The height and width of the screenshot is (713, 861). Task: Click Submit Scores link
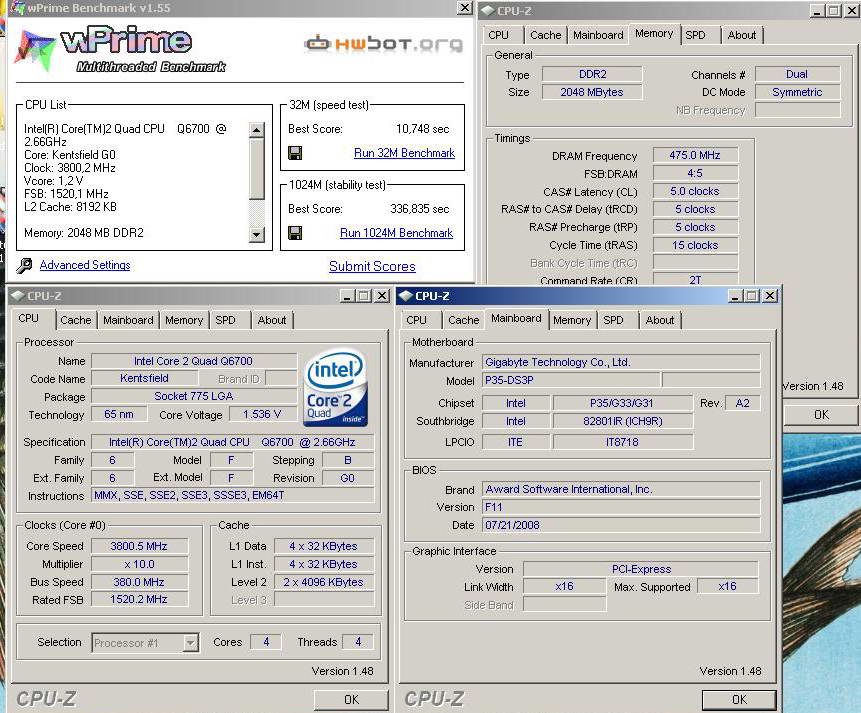tap(372, 266)
